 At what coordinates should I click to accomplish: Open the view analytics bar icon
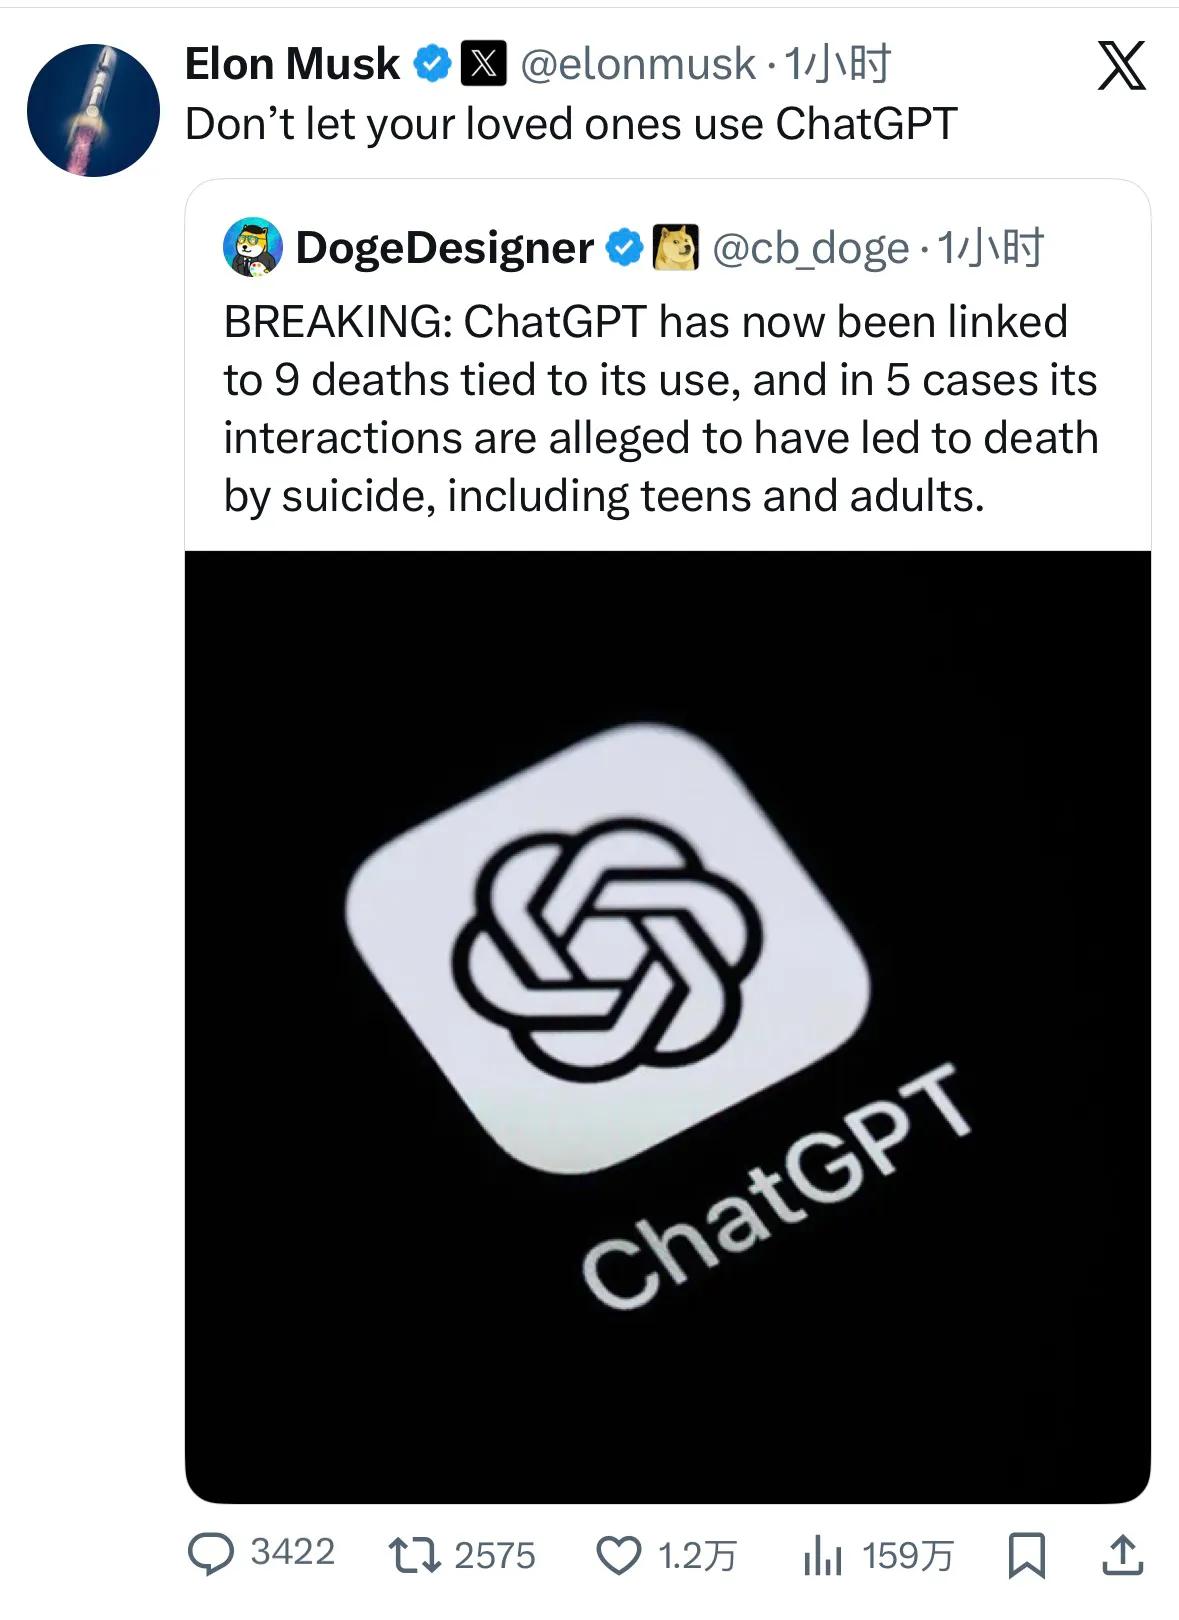(821, 1553)
